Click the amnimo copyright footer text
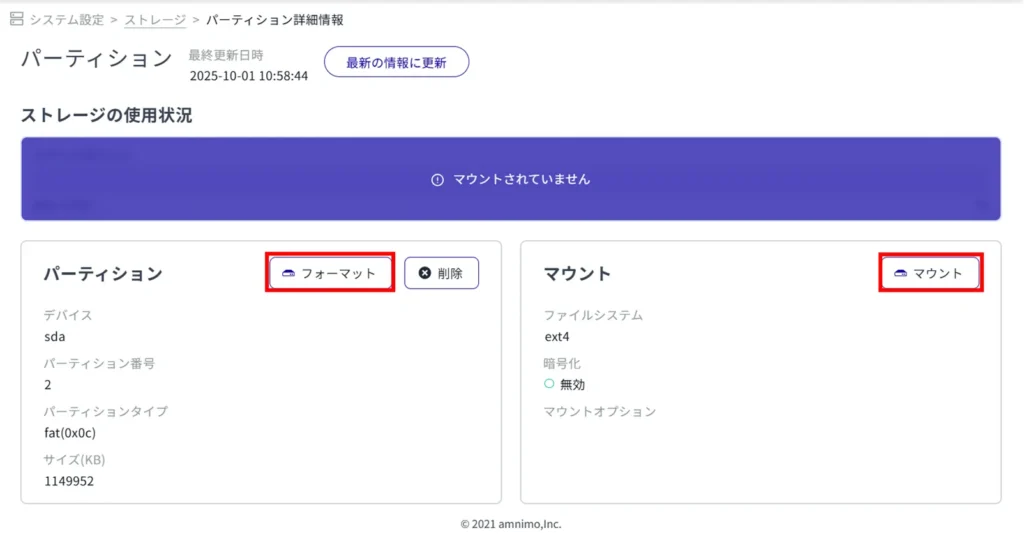Viewport: 1024px width, 534px height. (x=511, y=523)
